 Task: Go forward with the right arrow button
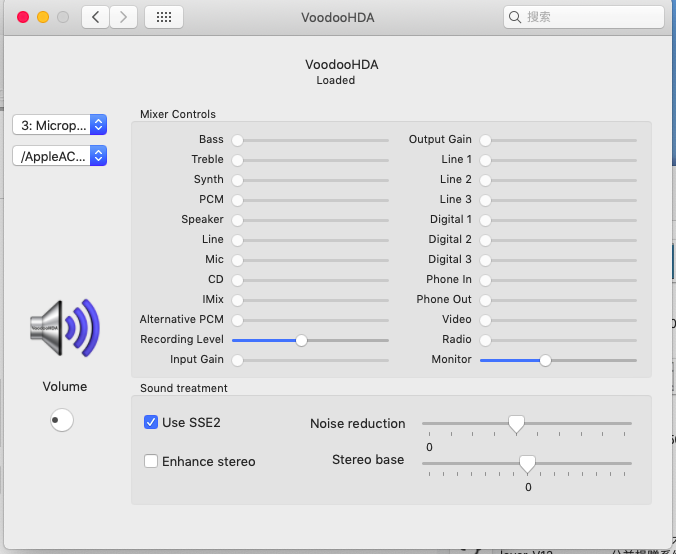click(123, 17)
